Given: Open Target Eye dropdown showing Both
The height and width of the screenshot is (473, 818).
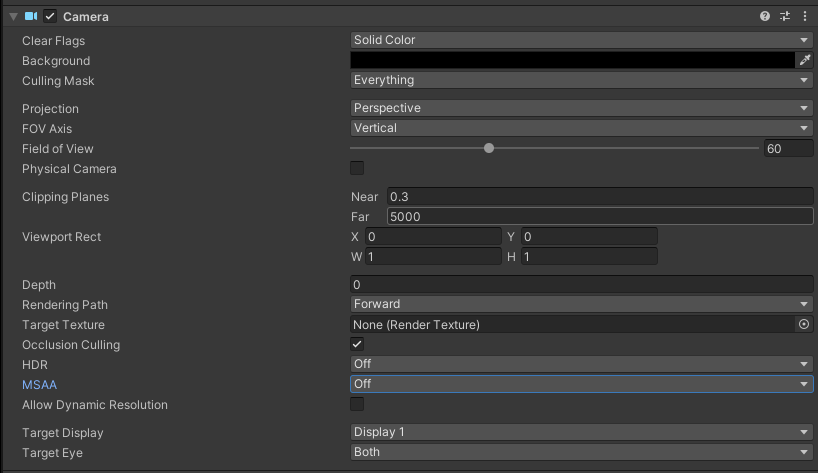Looking at the screenshot, I should click(582, 452).
